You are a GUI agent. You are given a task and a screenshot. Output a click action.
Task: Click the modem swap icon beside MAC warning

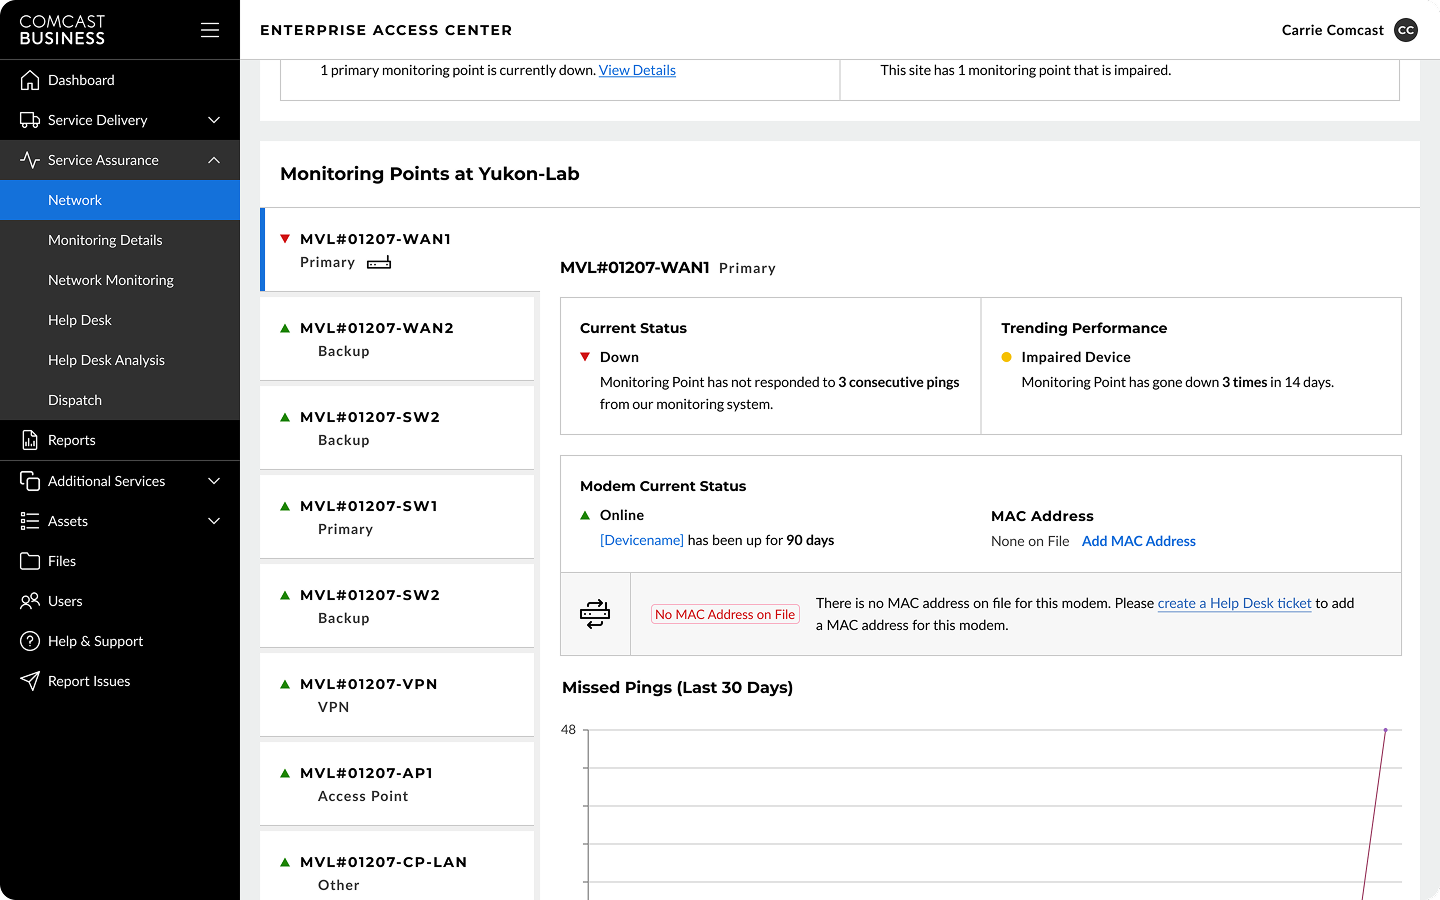pos(595,614)
